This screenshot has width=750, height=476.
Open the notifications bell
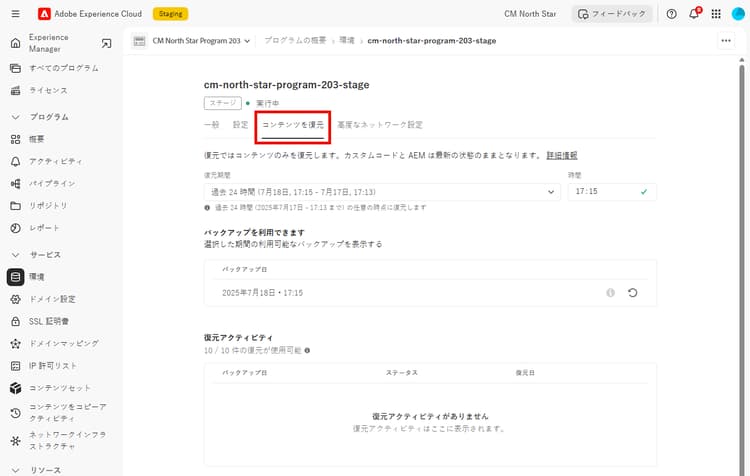[x=694, y=14]
